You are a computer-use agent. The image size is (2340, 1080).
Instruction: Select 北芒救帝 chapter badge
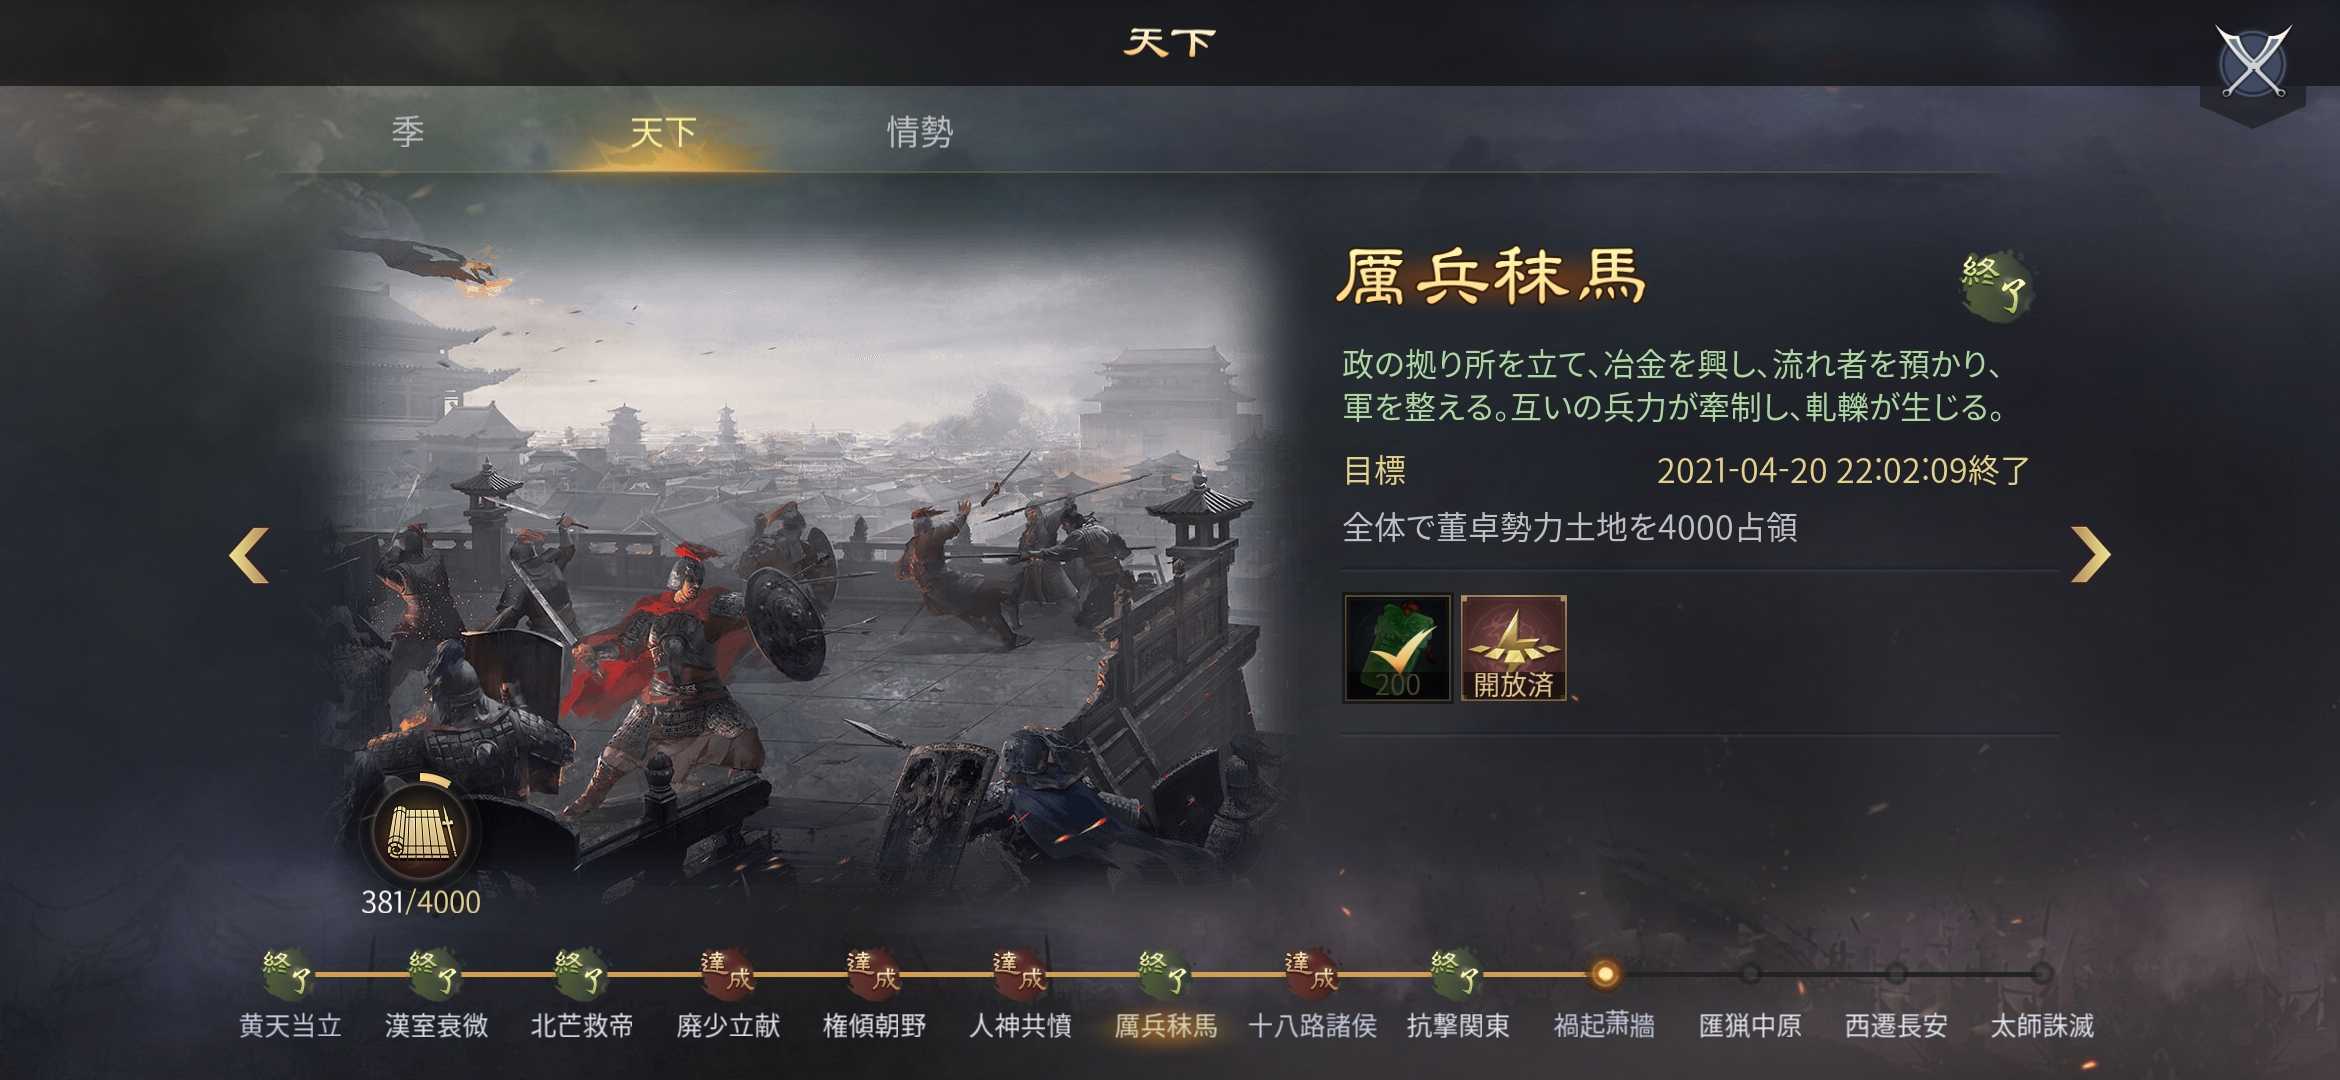point(581,972)
